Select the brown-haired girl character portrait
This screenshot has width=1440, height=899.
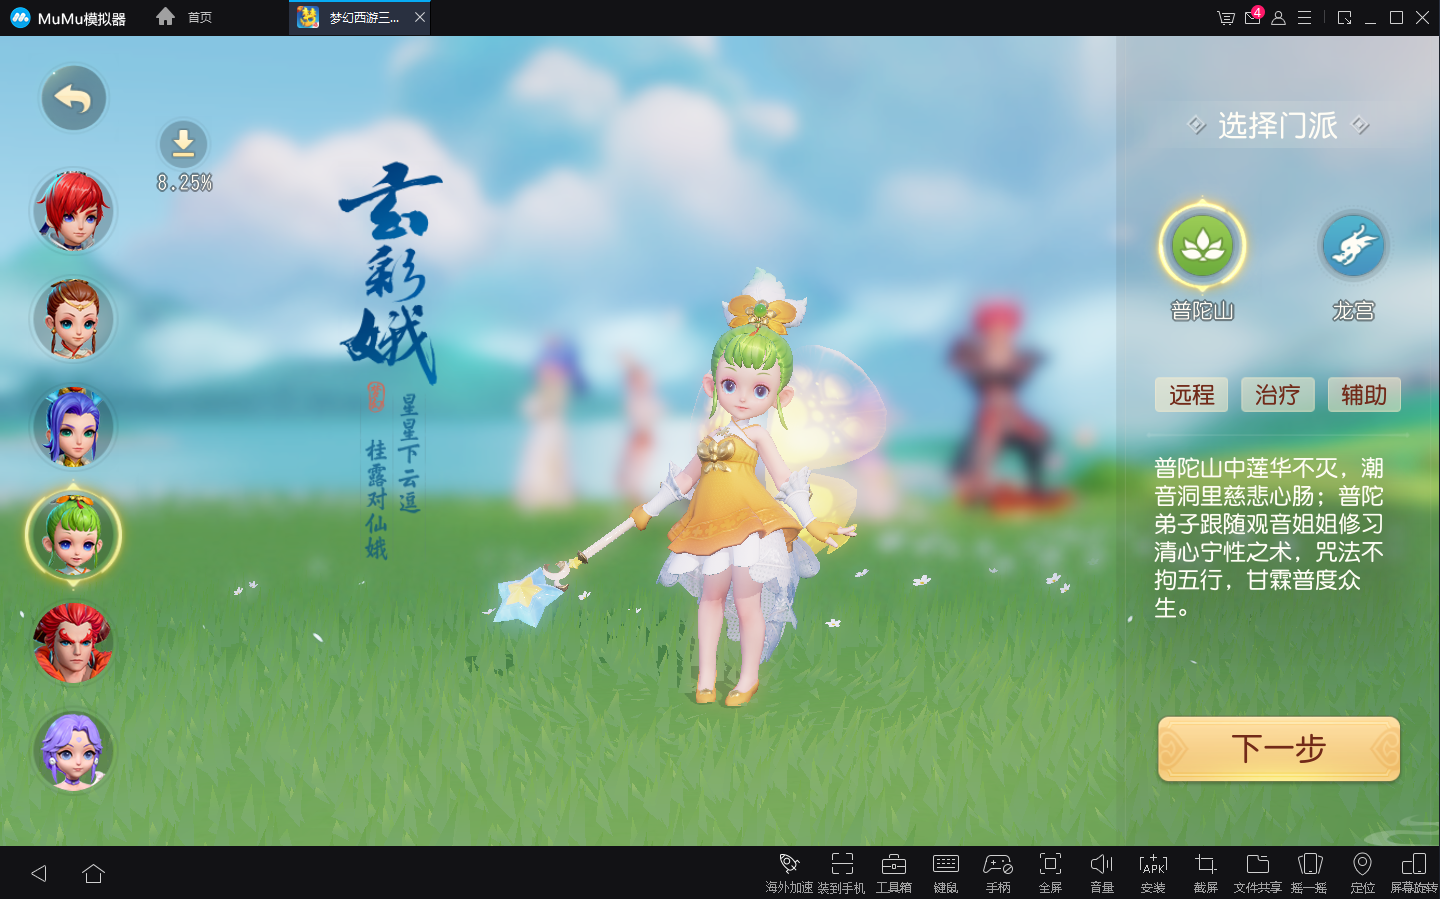73,319
